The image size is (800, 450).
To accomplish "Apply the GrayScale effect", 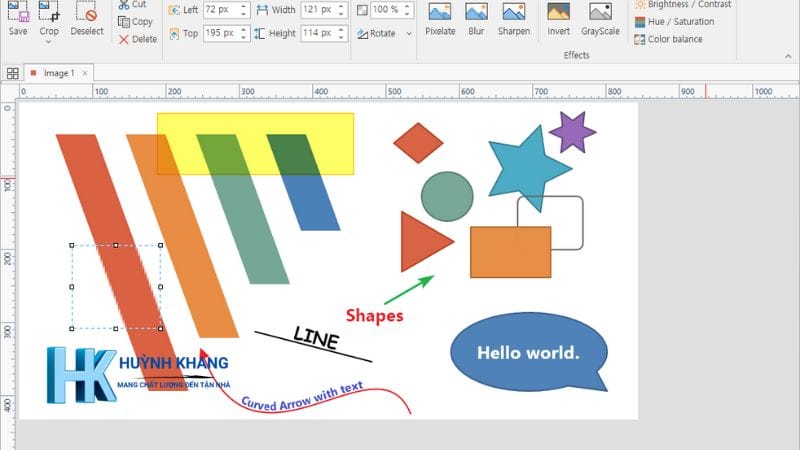I will click(600, 18).
